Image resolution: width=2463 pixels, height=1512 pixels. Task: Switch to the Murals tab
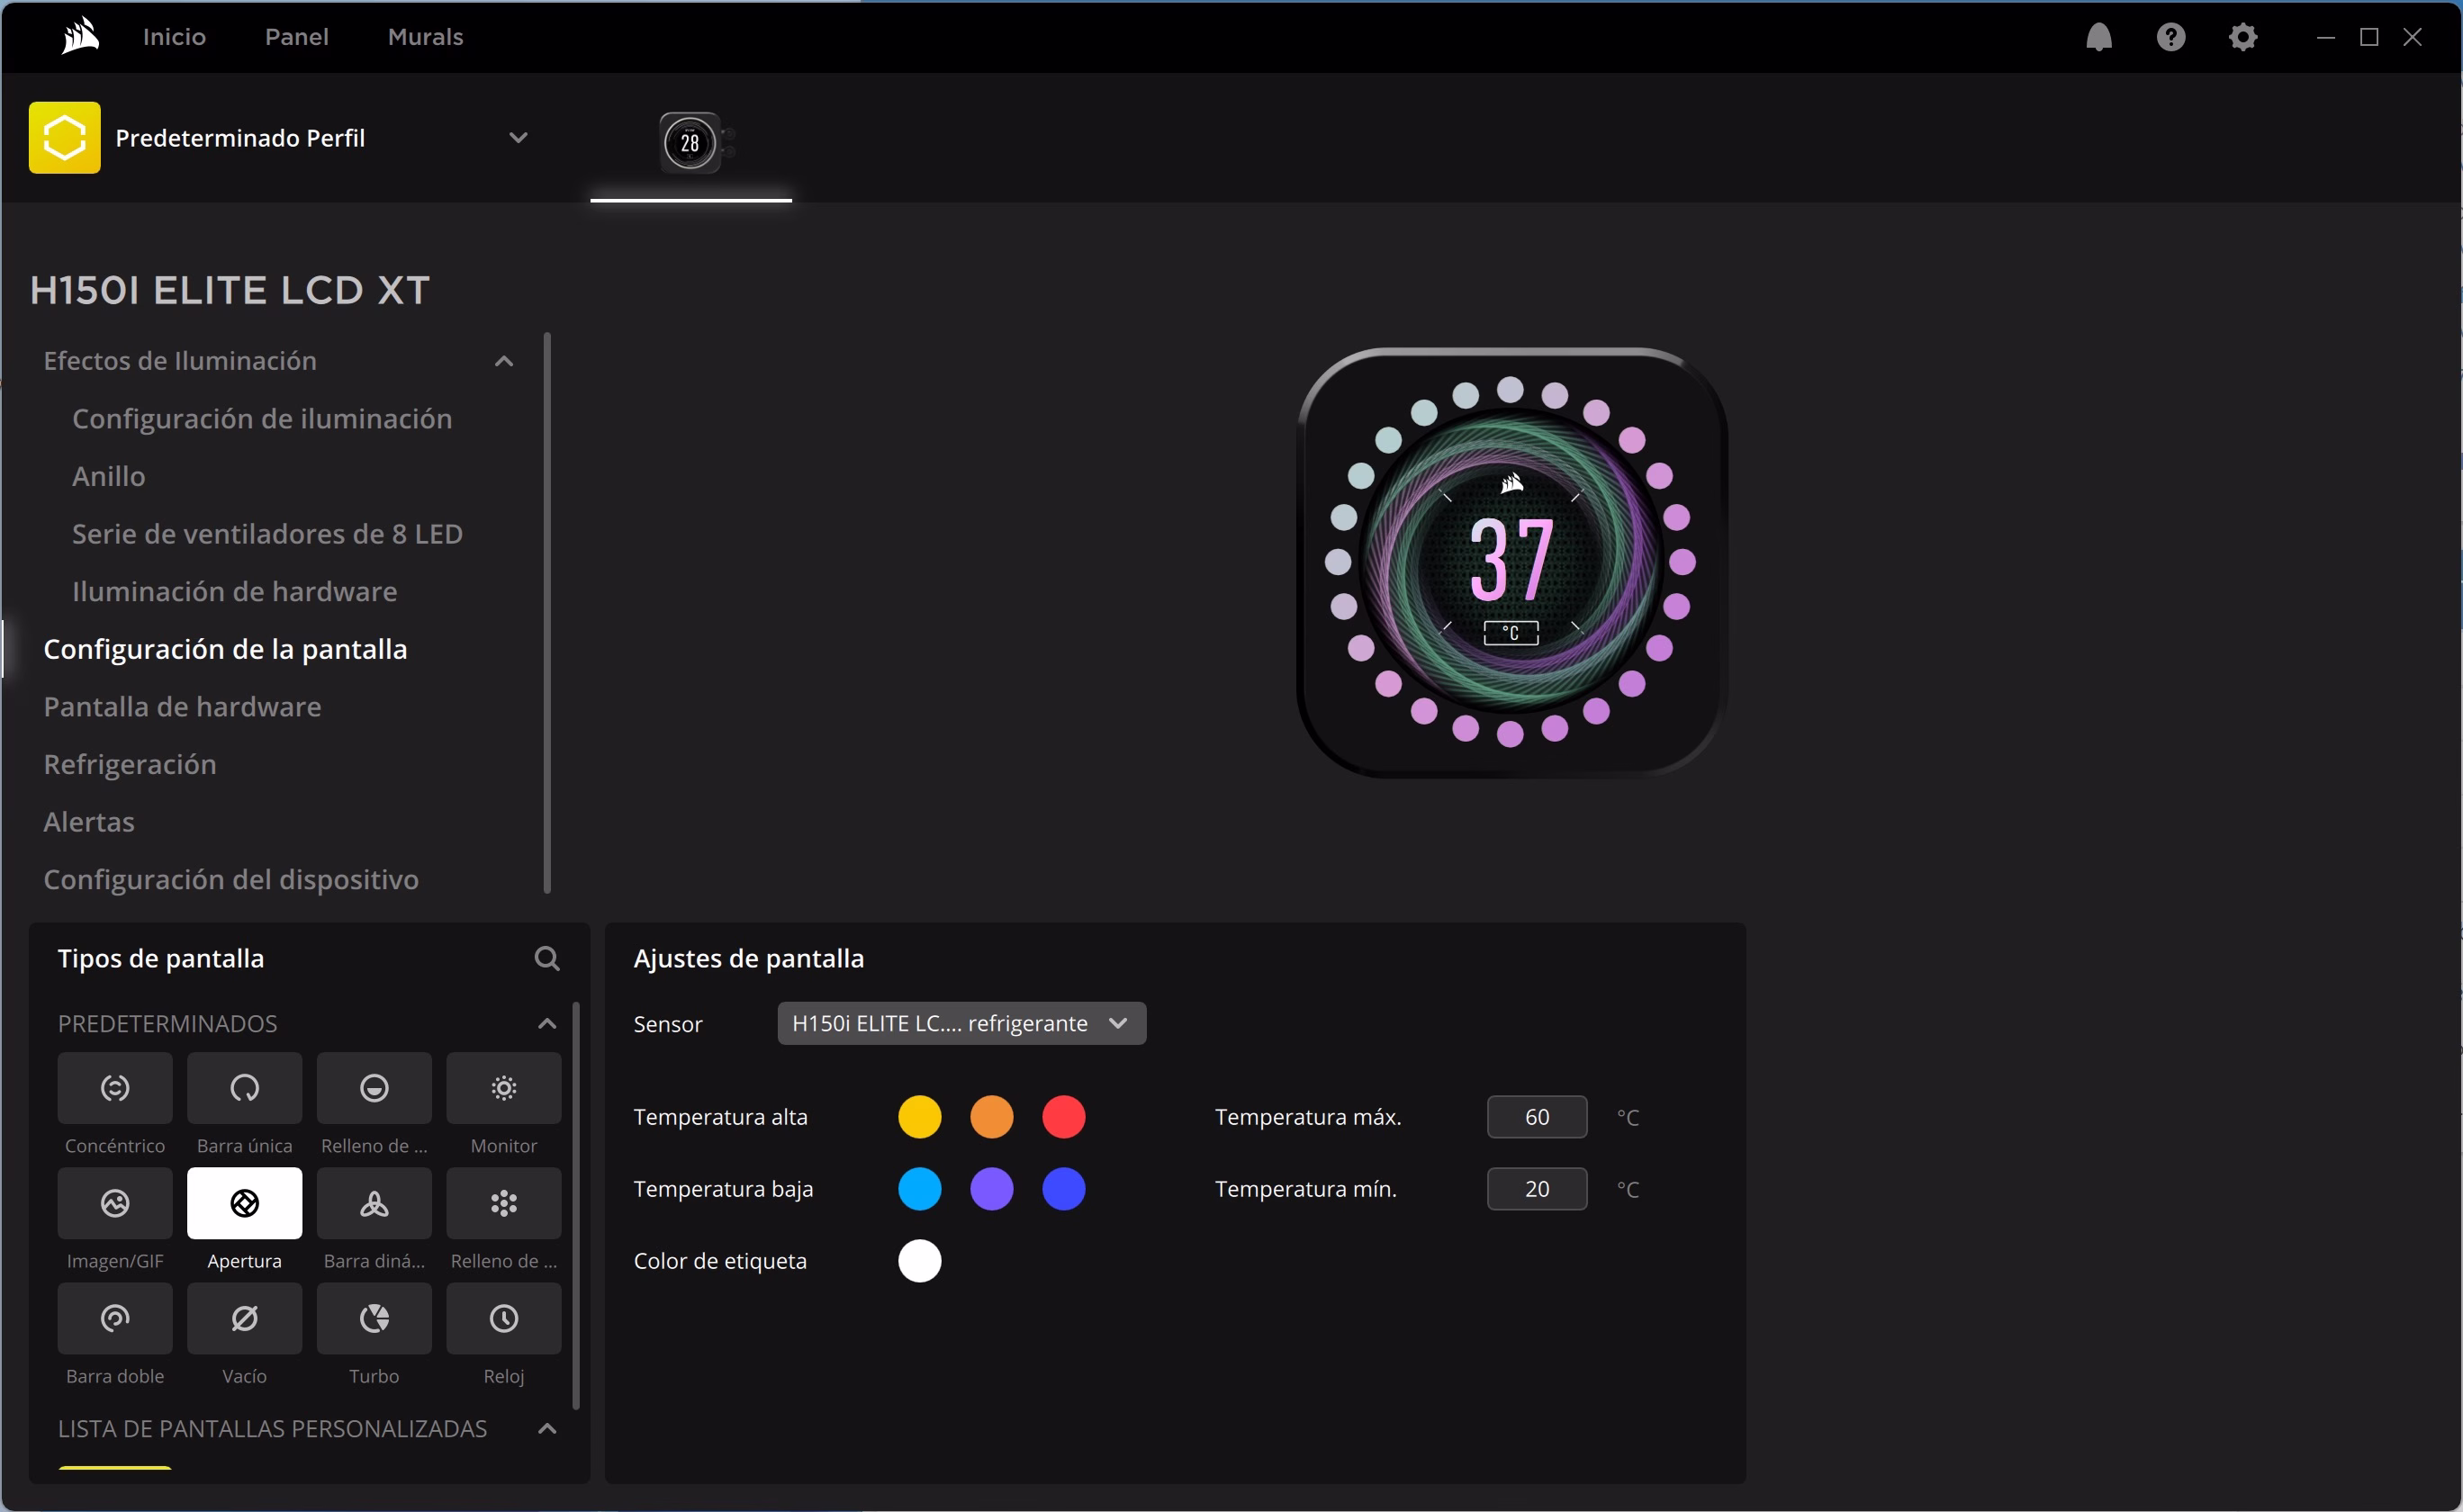point(425,37)
